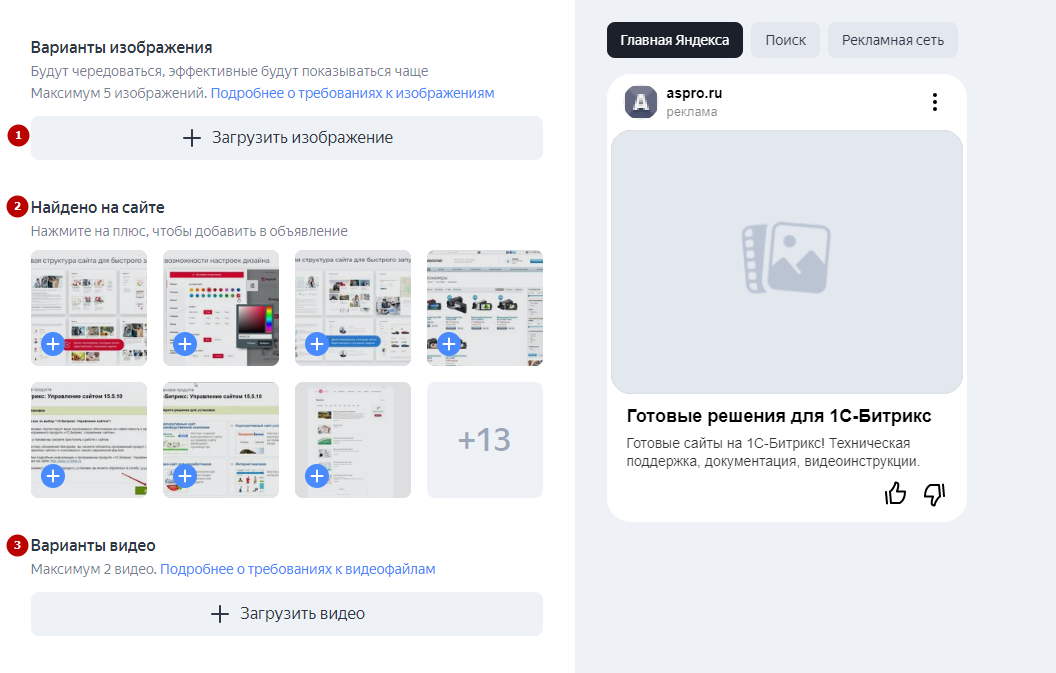Open Подробнее о требованиях к изображениям link
Image resolution: width=1056 pixels, height=673 pixels.
pyautogui.click(x=352, y=93)
